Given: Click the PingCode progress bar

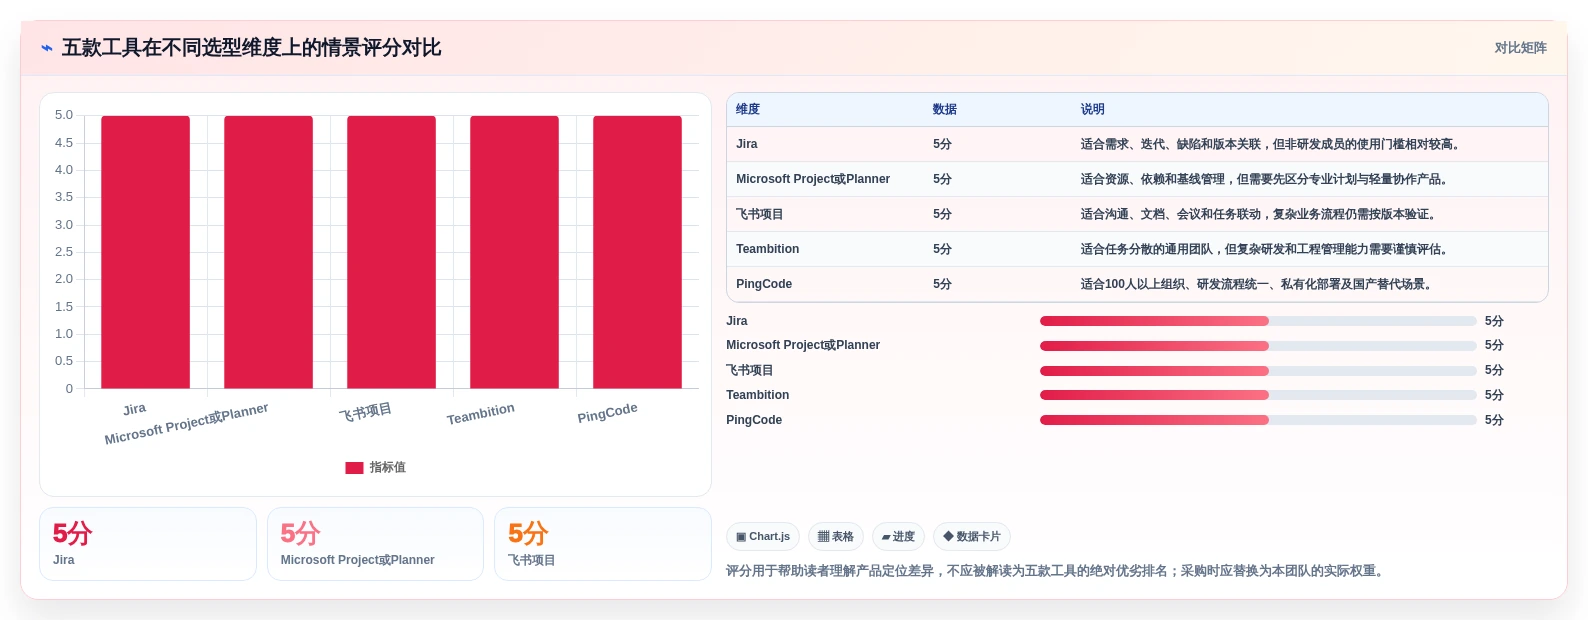Looking at the screenshot, I should [1258, 420].
